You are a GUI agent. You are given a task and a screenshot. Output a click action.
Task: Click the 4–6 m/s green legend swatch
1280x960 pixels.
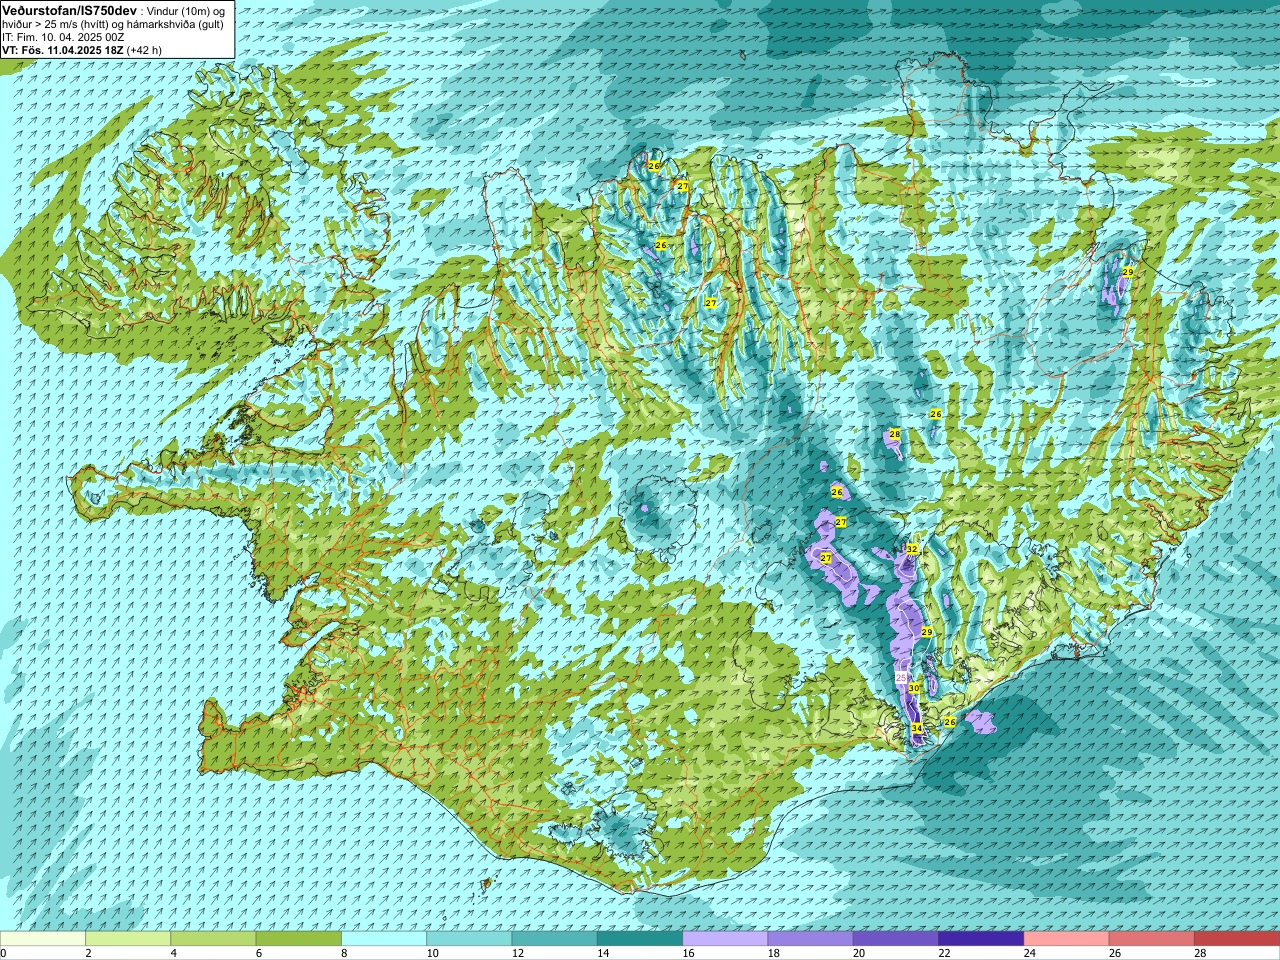coord(213,939)
